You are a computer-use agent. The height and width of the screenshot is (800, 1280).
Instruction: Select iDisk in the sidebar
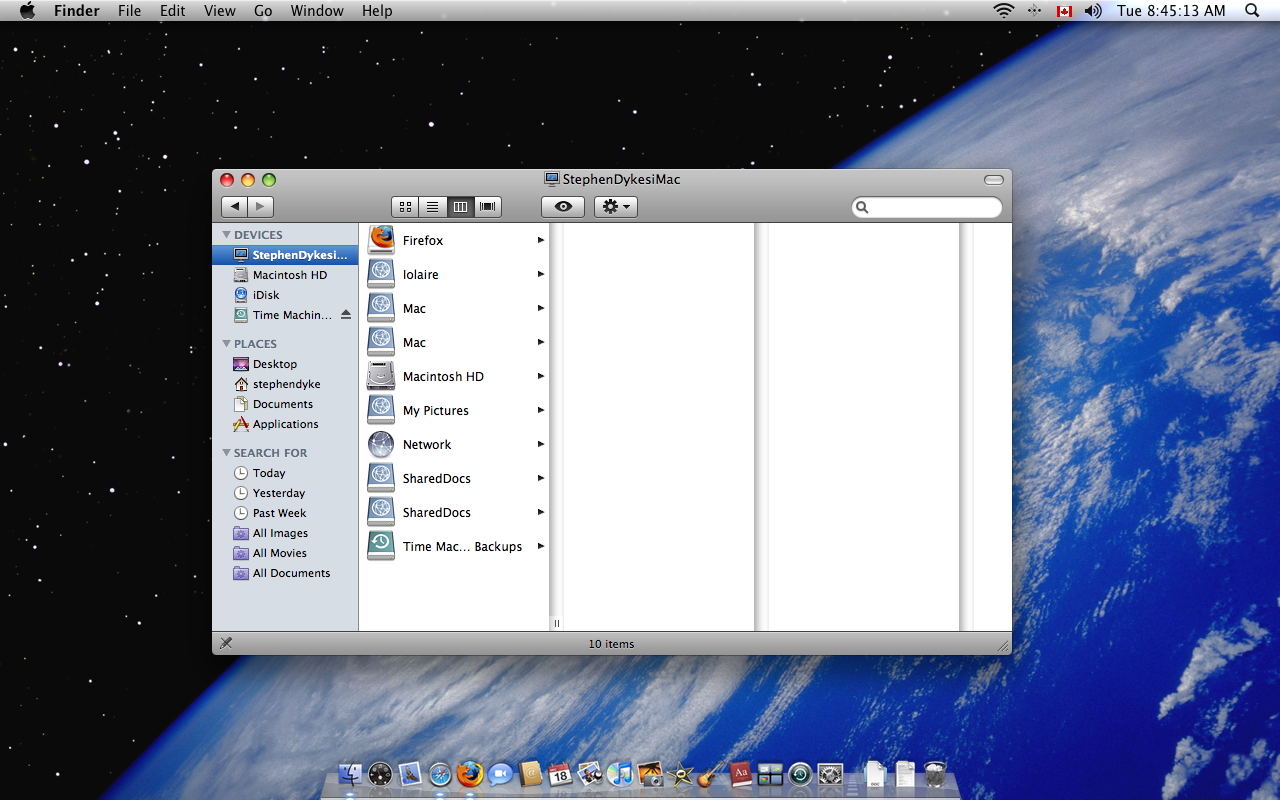285,295
